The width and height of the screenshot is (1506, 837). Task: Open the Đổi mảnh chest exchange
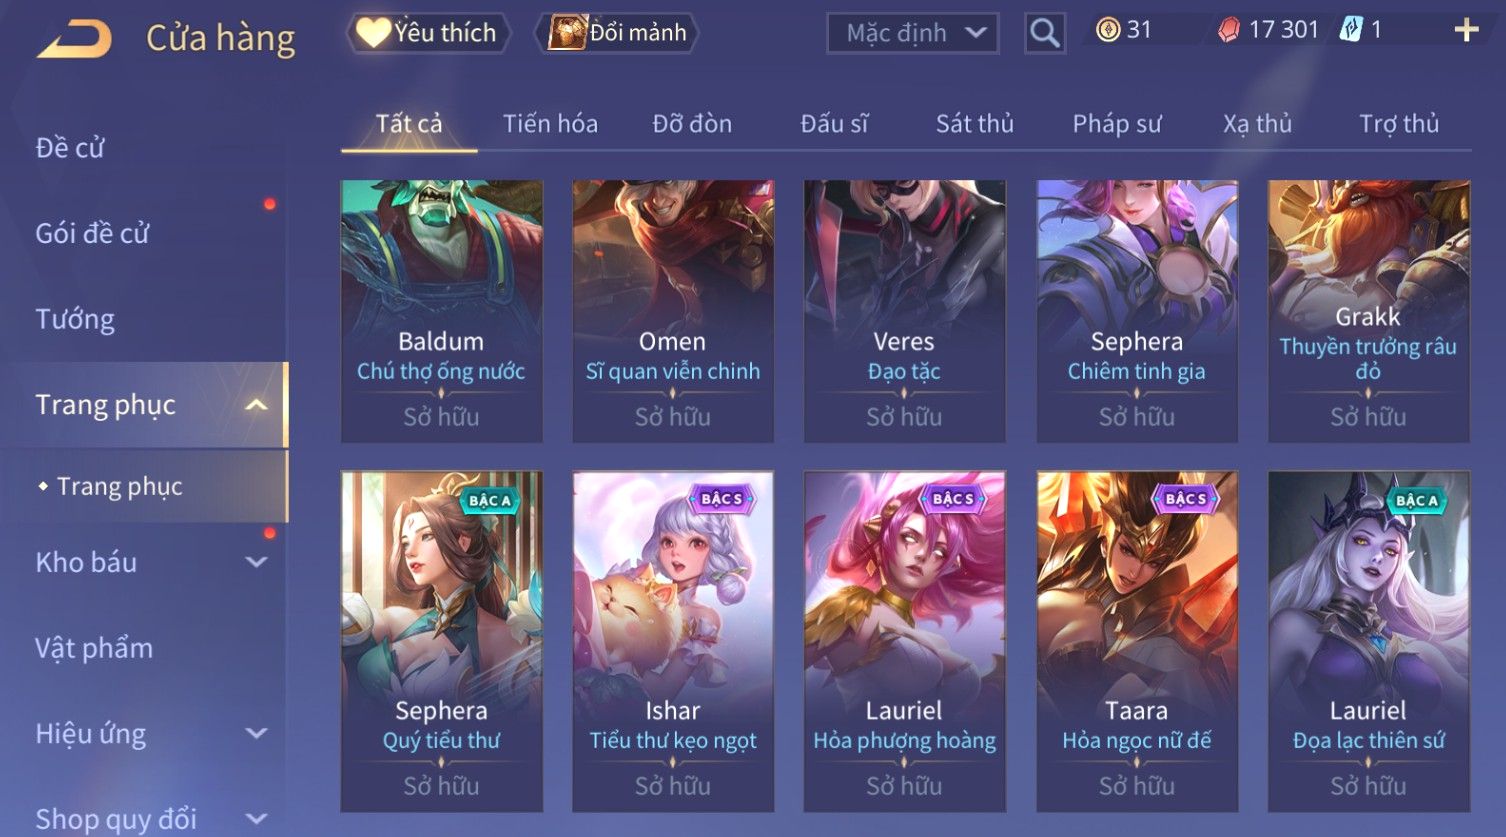click(x=617, y=33)
